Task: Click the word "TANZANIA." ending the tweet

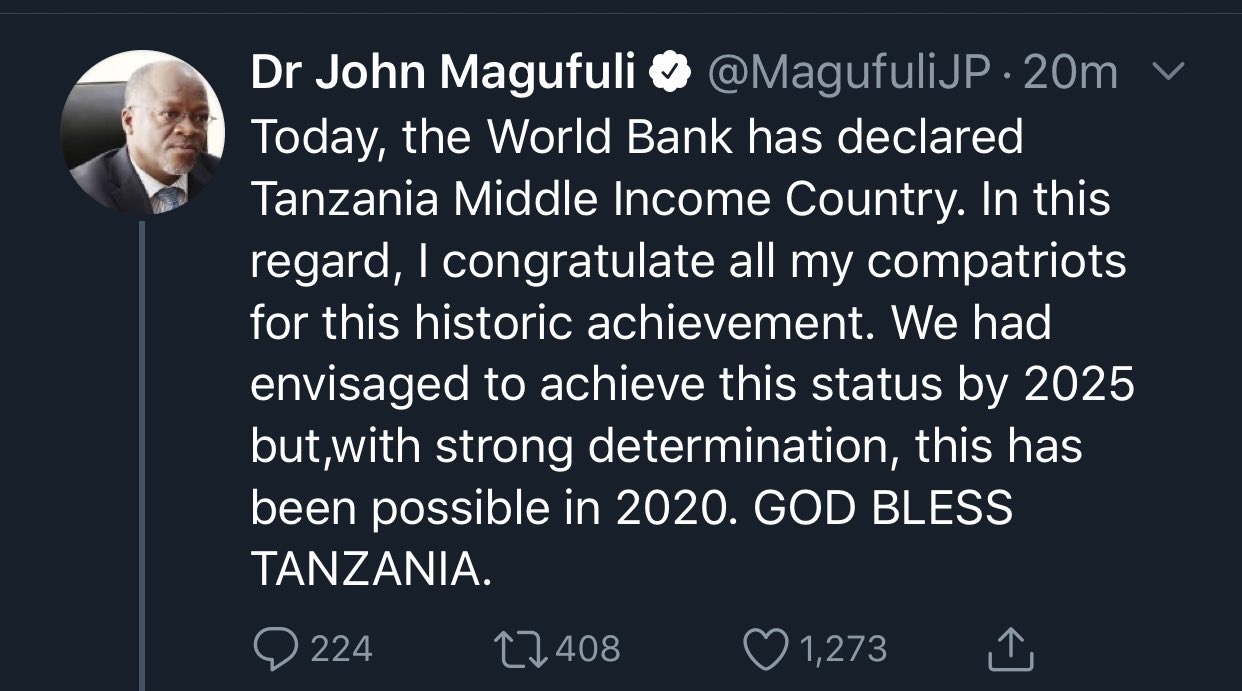Action: tap(371, 571)
